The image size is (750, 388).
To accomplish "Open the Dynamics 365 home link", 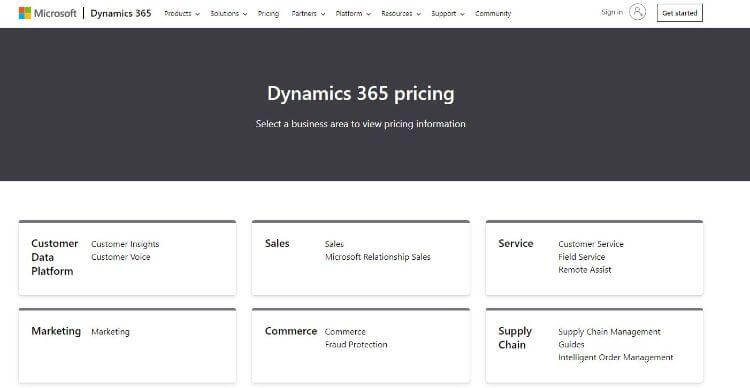I will [121, 13].
